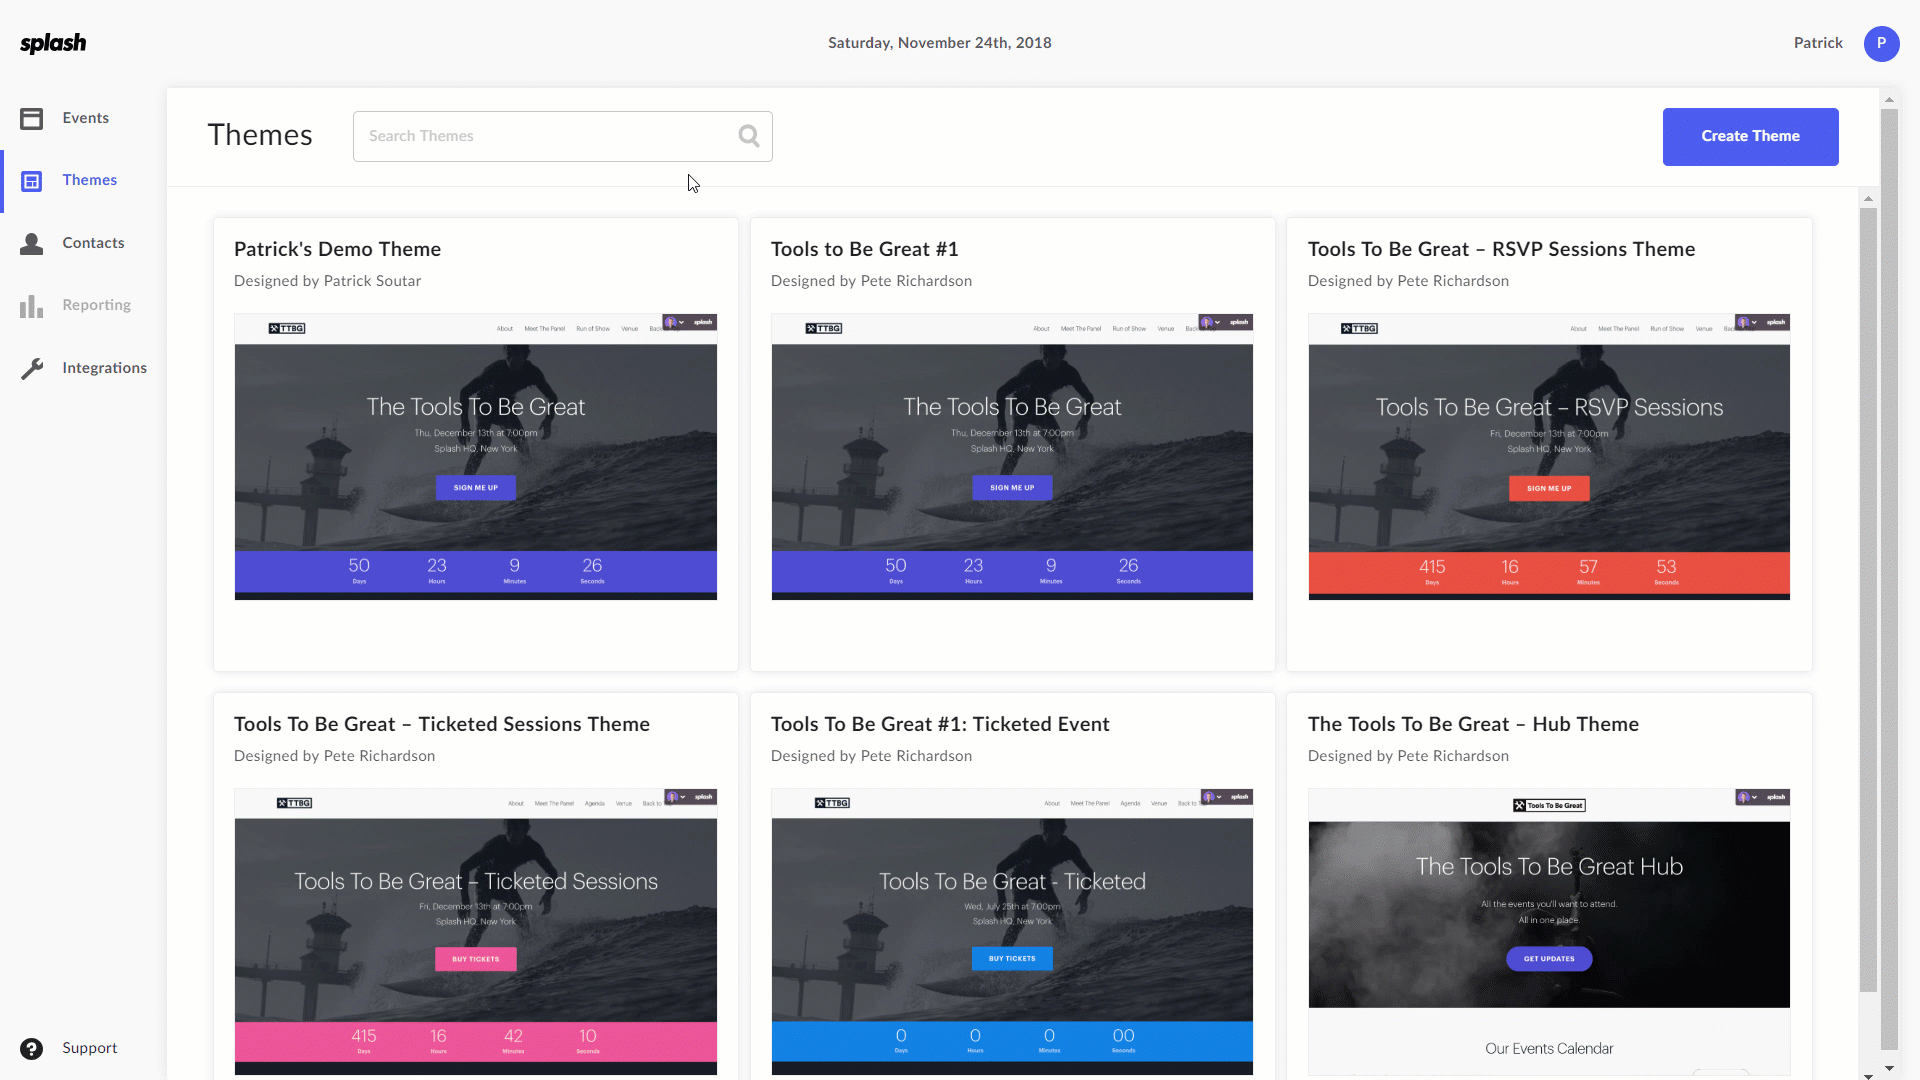Go to Contacts section
The height and width of the screenshot is (1080, 1920).
[93, 243]
